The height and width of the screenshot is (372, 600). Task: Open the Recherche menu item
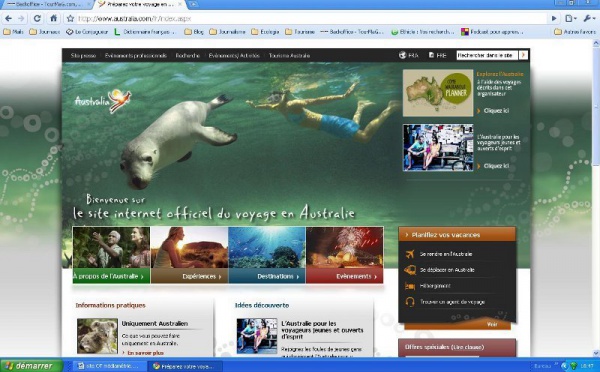(x=188, y=55)
